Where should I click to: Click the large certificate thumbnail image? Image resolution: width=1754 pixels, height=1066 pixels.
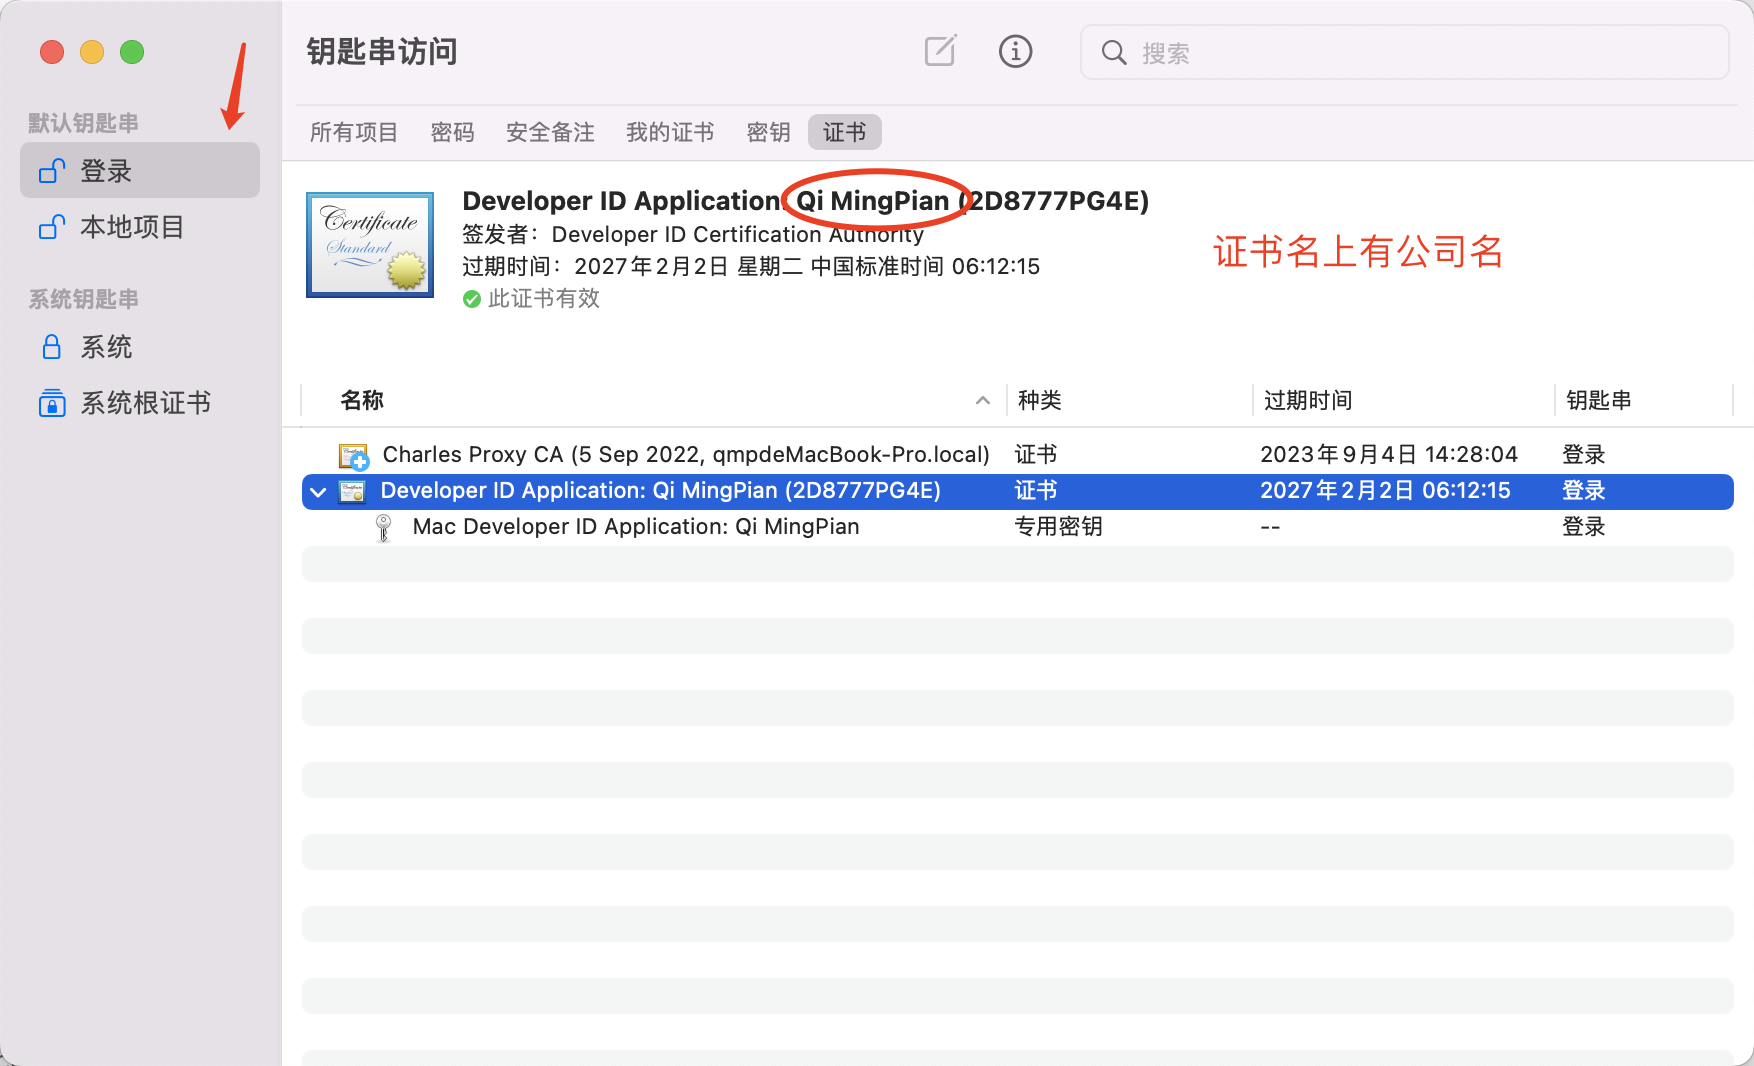[x=370, y=245]
